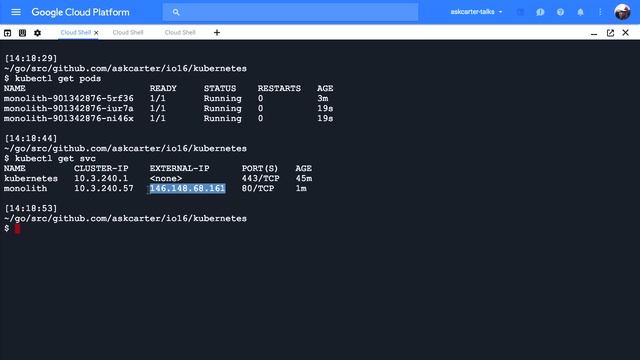Click the kubectl get pods command
Screen dimensions: 640x360
point(58,78)
